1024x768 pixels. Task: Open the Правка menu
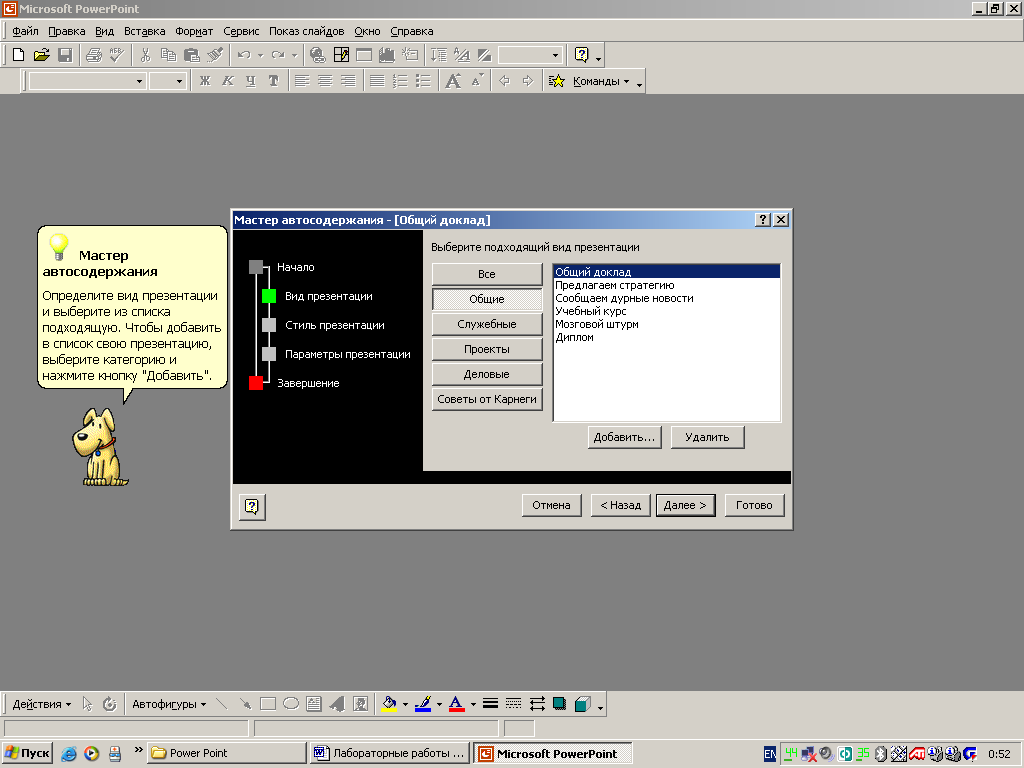click(67, 31)
